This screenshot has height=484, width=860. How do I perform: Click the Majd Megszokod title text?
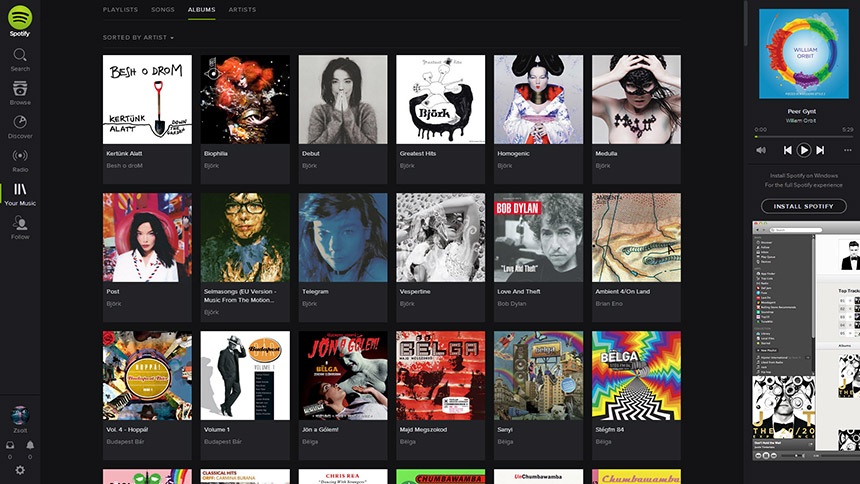coord(423,430)
